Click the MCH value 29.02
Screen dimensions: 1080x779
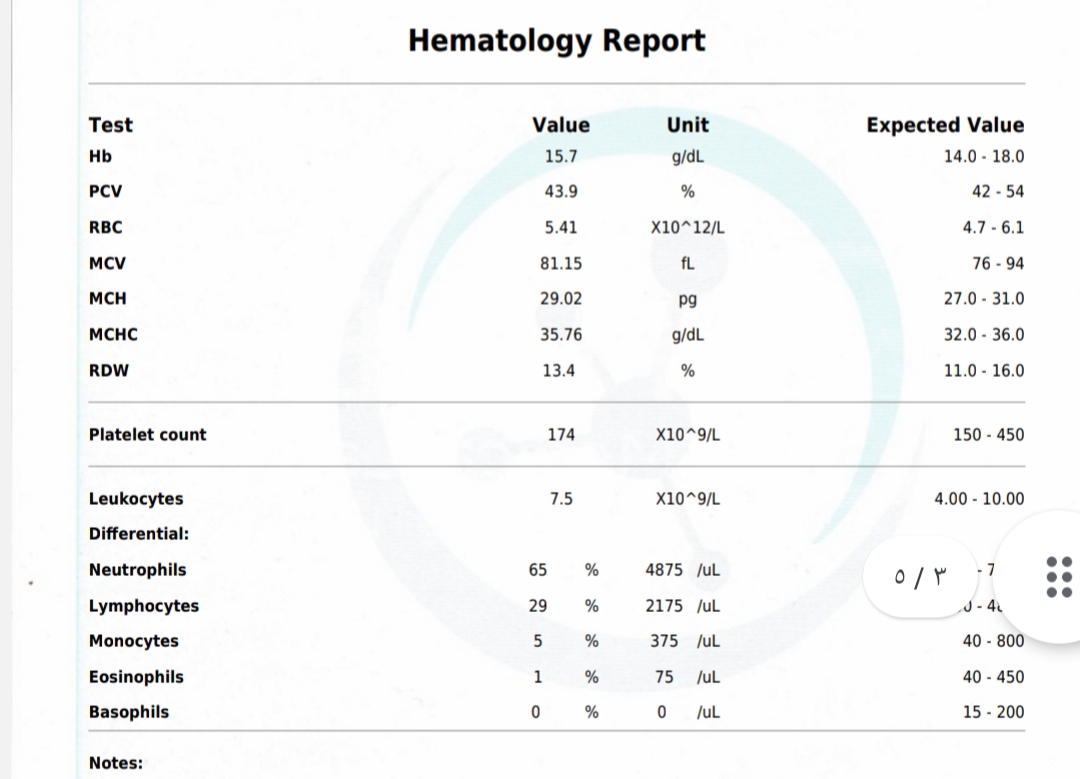point(561,298)
